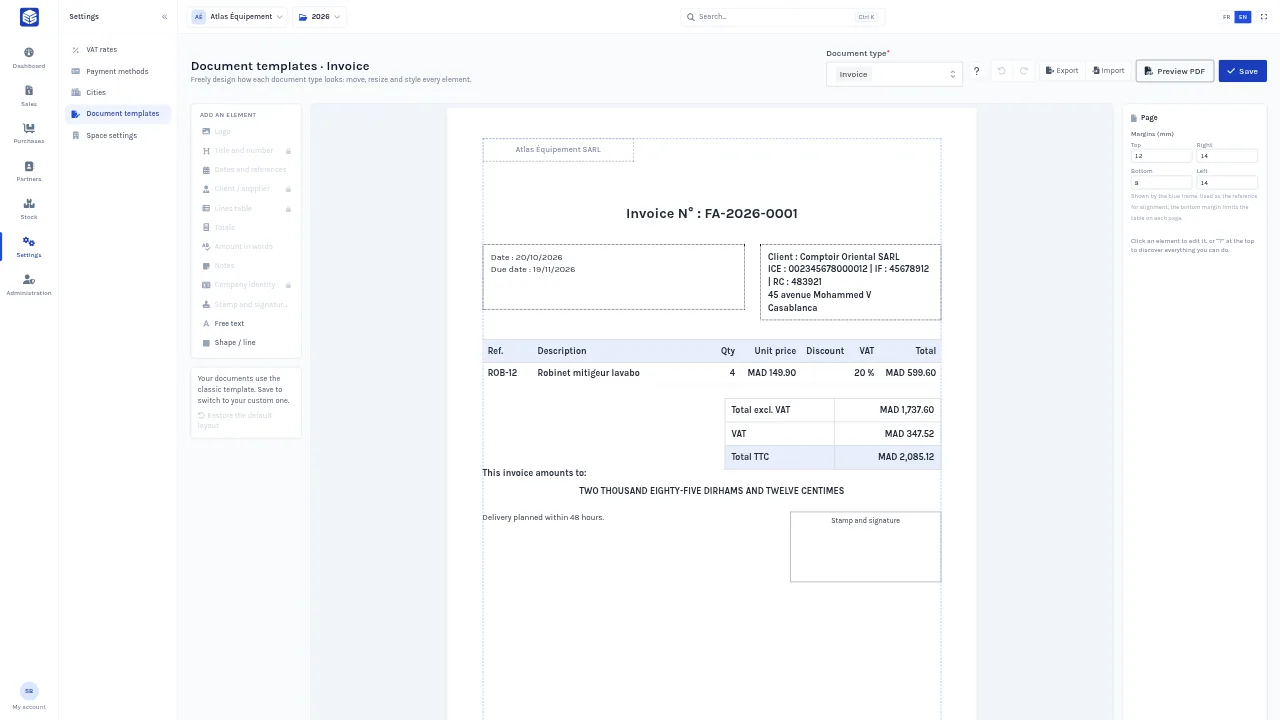Click the redo arrow icon
1280x720 pixels.
coord(1023,71)
